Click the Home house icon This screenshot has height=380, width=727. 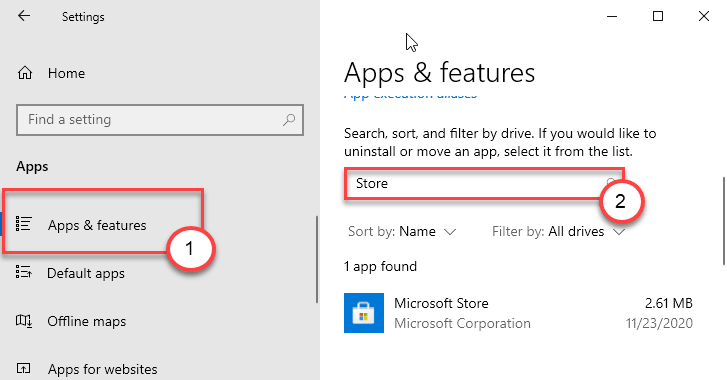25,73
